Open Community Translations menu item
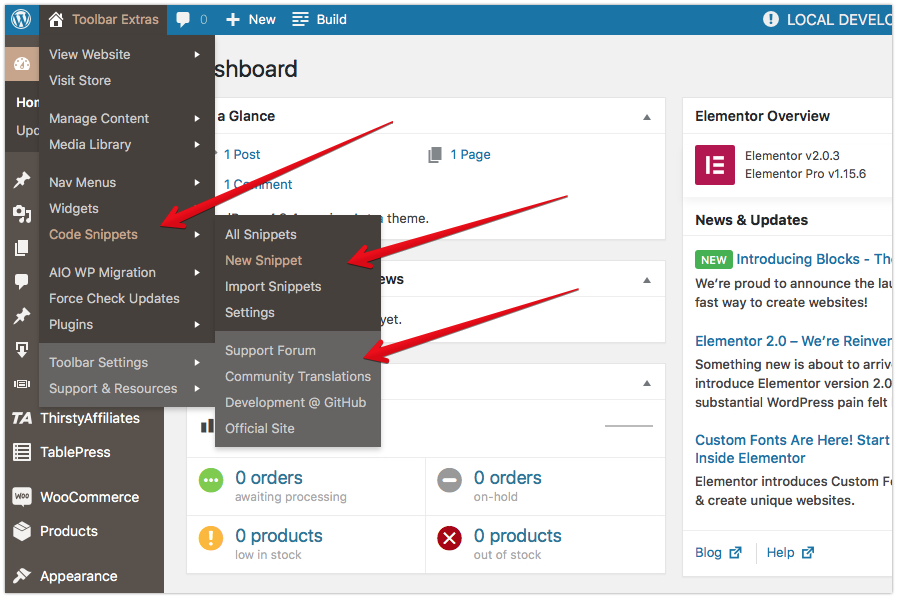This screenshot has height=598, width=897. pos(298,377)
